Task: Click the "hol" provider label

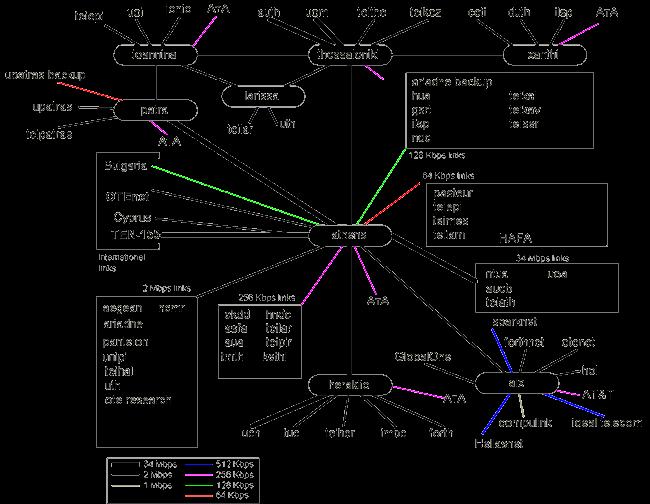Action: [589, 371]
